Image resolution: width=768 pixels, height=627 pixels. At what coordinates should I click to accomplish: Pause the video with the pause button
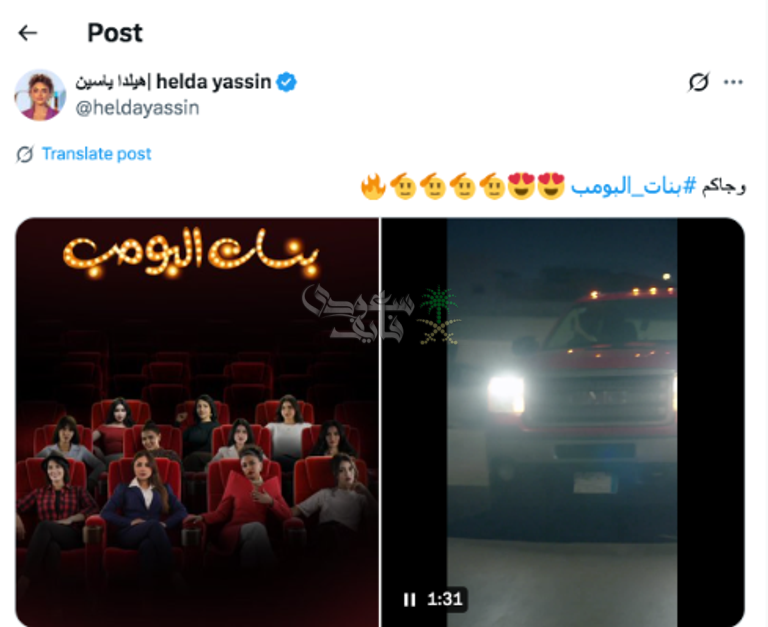tap(409, 599)
